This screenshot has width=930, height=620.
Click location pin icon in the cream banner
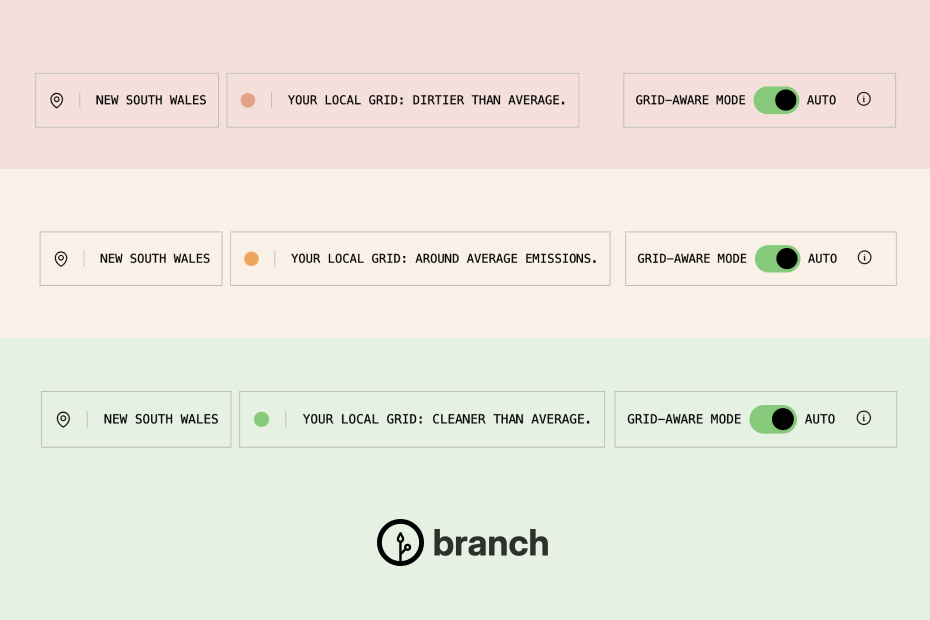click(x=60, y=259)
